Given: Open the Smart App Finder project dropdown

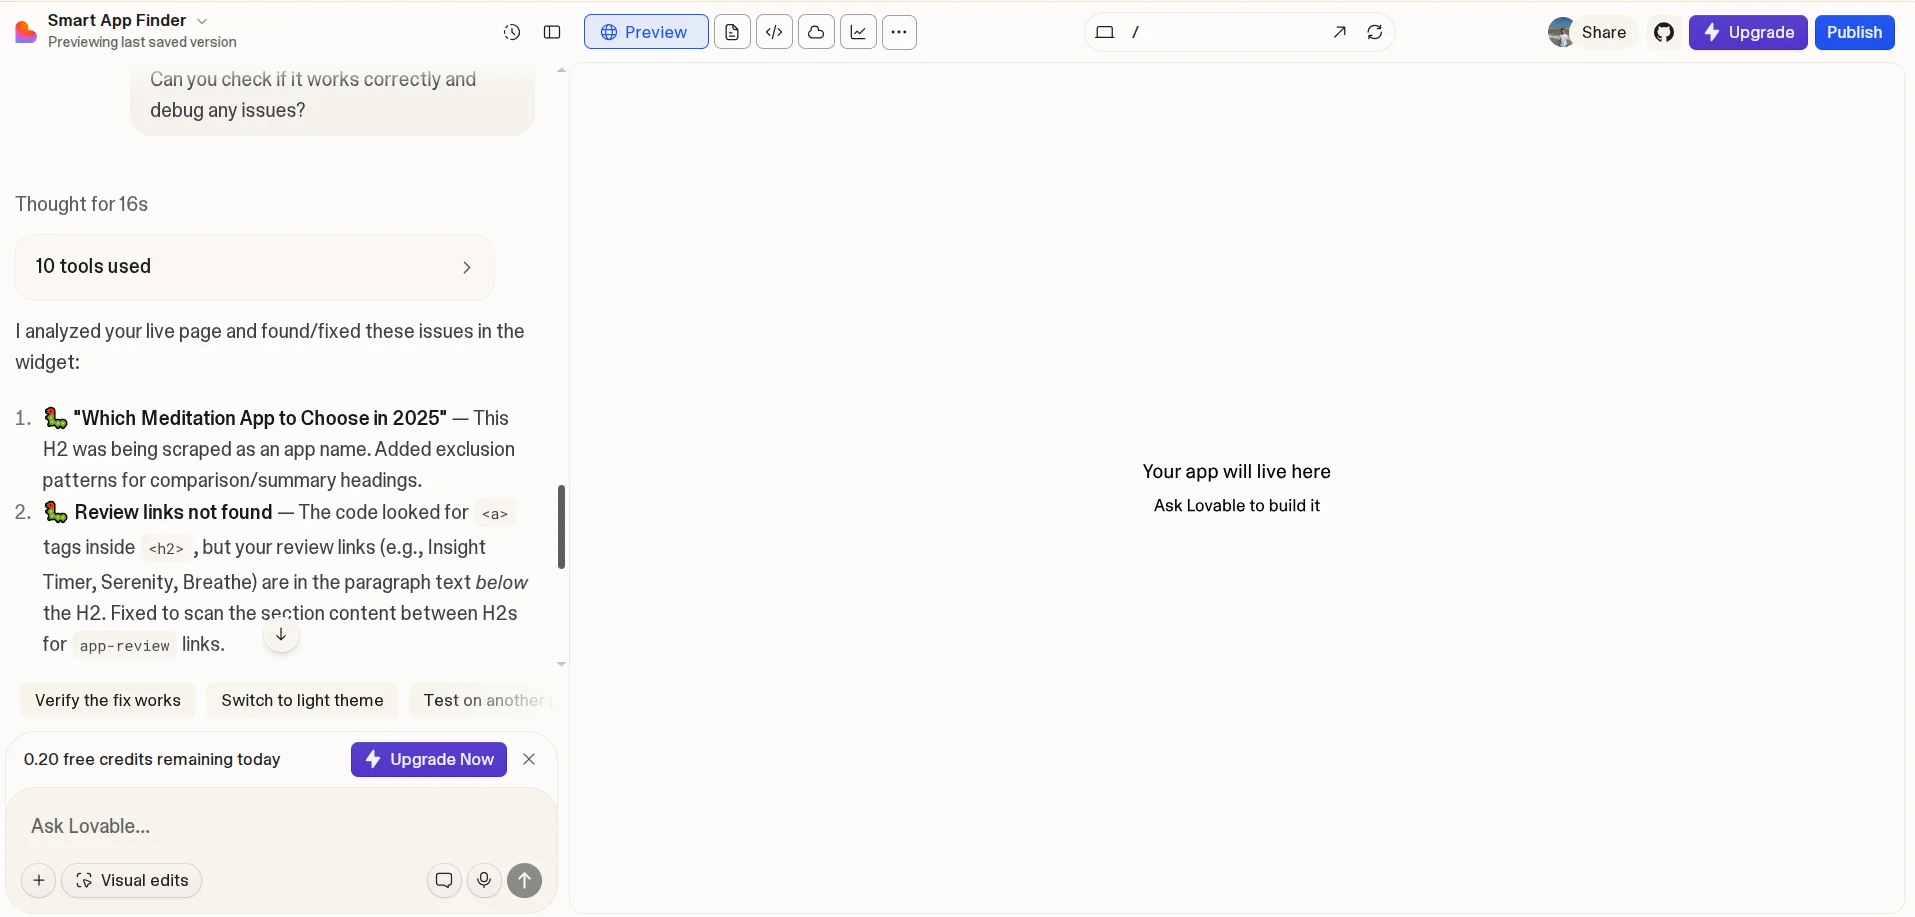Looking at the screenshot, I should tap(202, 19).
